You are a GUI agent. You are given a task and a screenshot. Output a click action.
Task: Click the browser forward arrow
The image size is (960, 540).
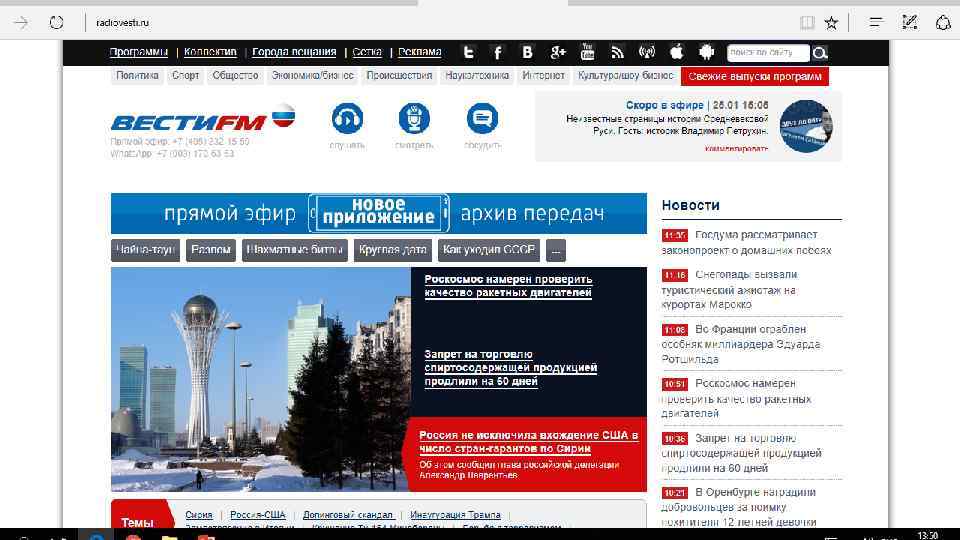pyautogui.click(x=21, y=23)
